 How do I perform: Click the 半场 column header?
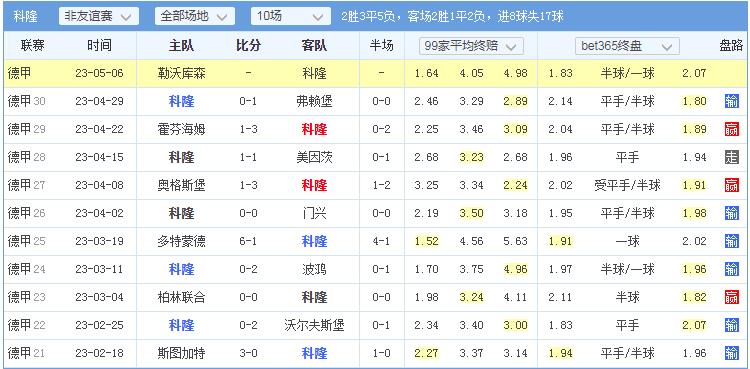coord(381,46)
